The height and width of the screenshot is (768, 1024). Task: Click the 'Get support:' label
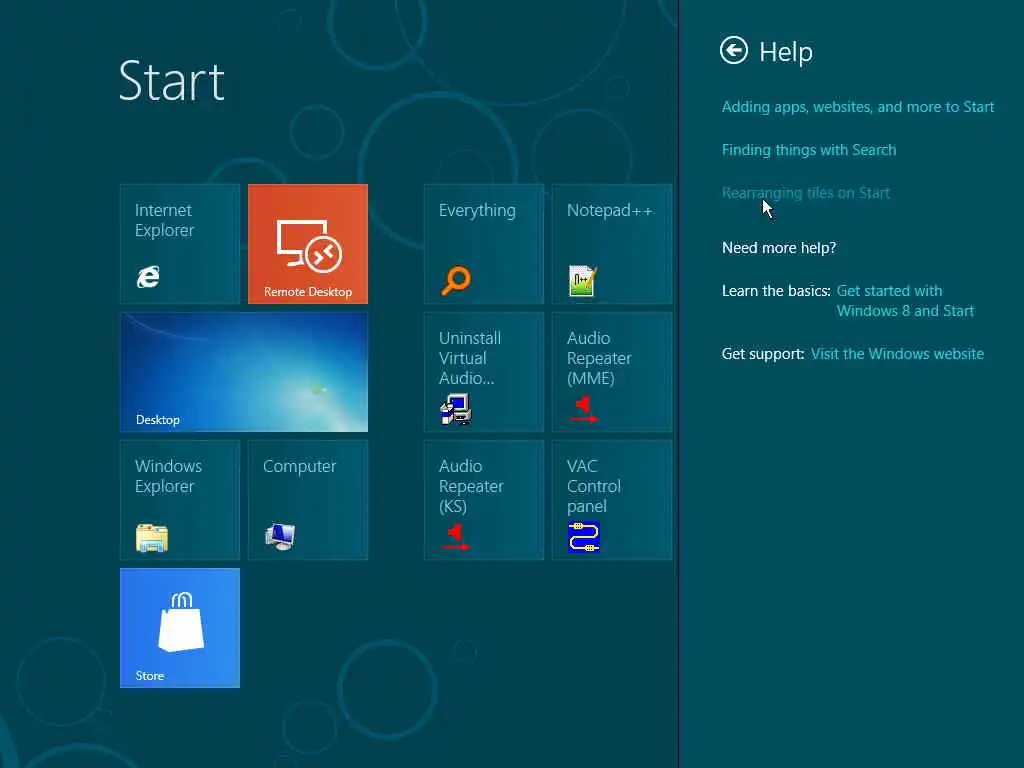pyautogui.click(x=763, y=354)
